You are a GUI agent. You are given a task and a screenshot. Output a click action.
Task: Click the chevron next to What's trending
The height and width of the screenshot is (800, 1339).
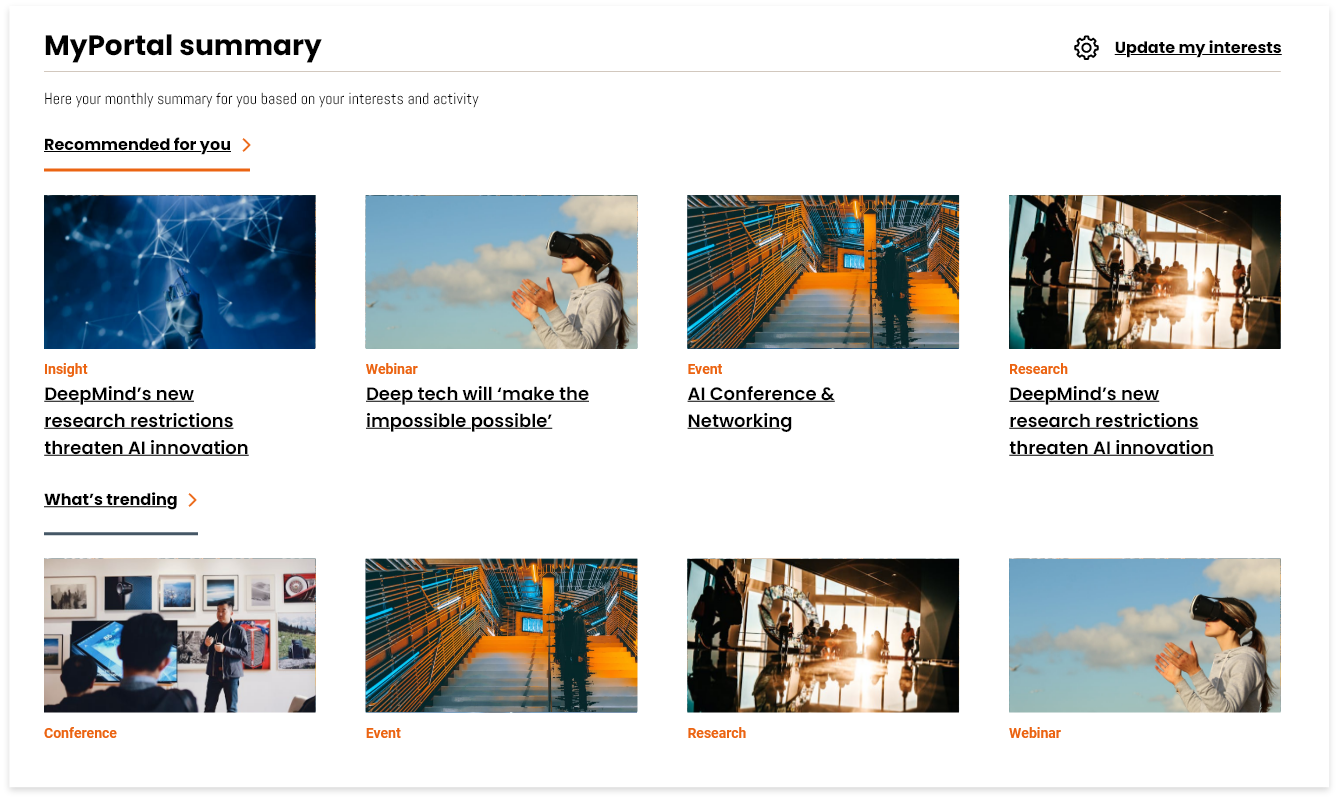(192, 499)
